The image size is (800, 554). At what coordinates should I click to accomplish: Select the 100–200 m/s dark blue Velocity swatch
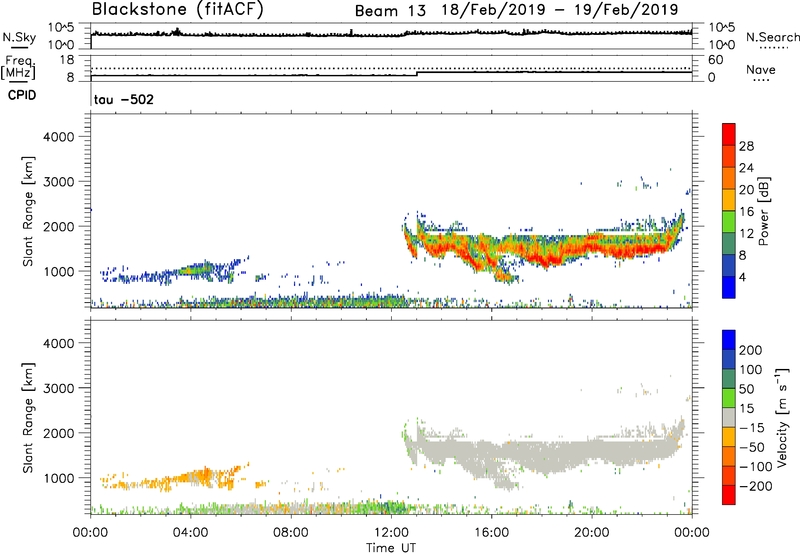[729, 359]
